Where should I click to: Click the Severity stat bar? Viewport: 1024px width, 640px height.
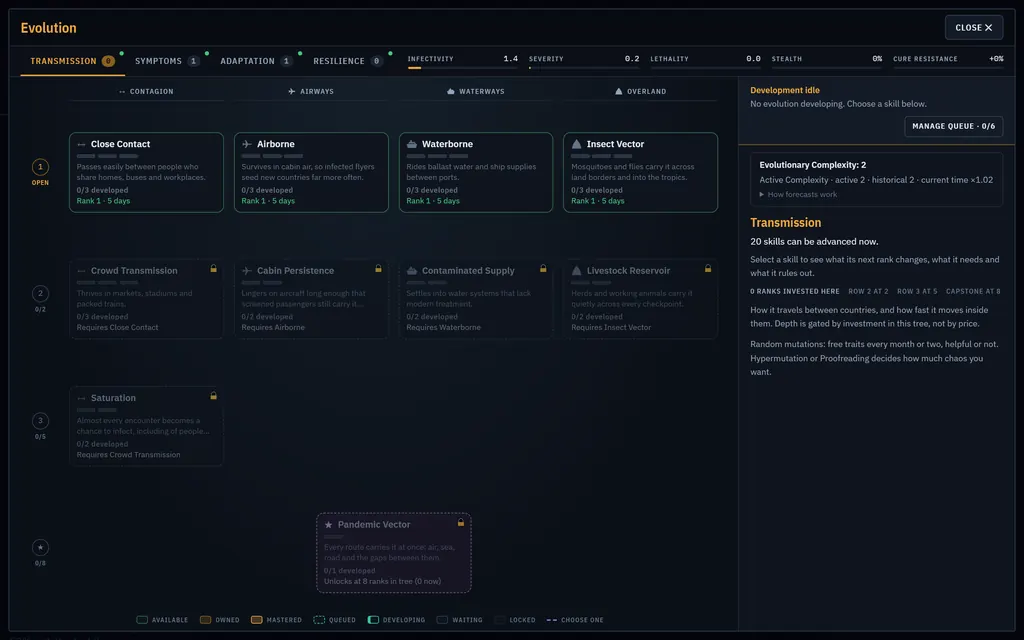pos(584,68)
